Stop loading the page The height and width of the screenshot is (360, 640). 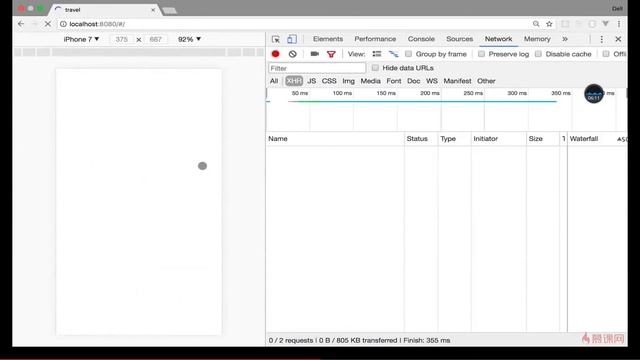coord(48,24)
